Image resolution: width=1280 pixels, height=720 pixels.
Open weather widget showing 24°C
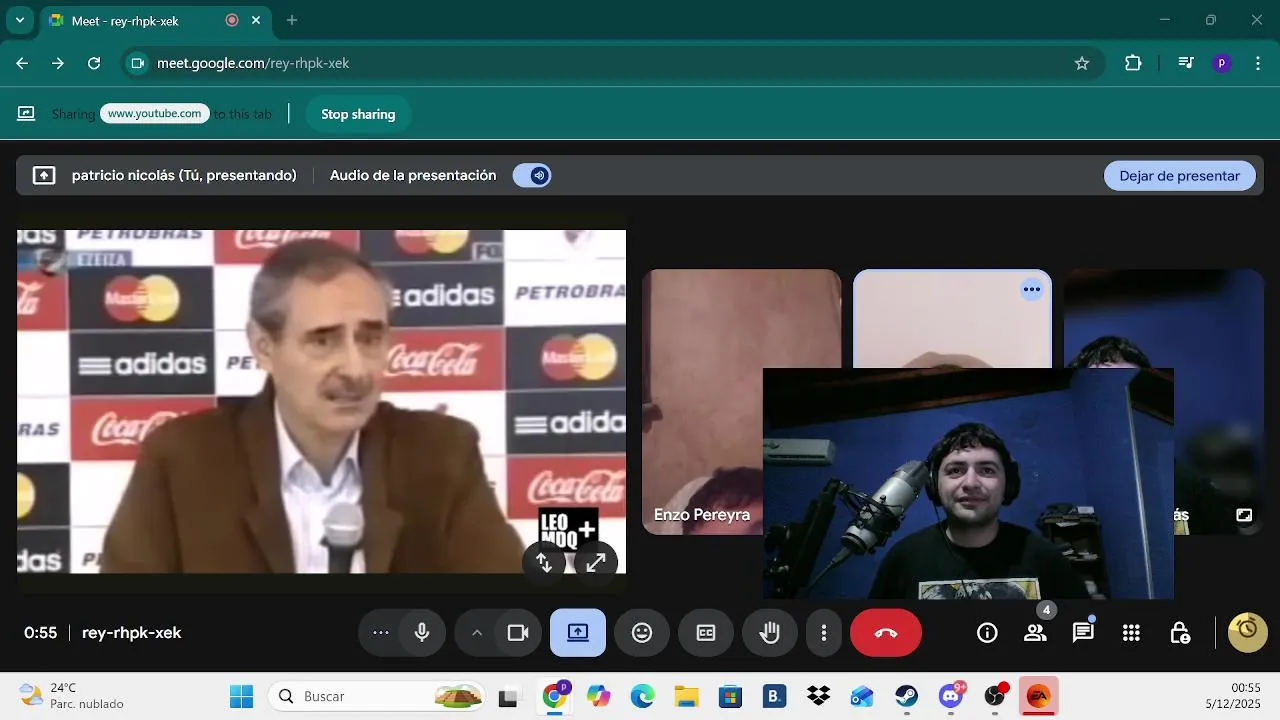tap(72, 696)
